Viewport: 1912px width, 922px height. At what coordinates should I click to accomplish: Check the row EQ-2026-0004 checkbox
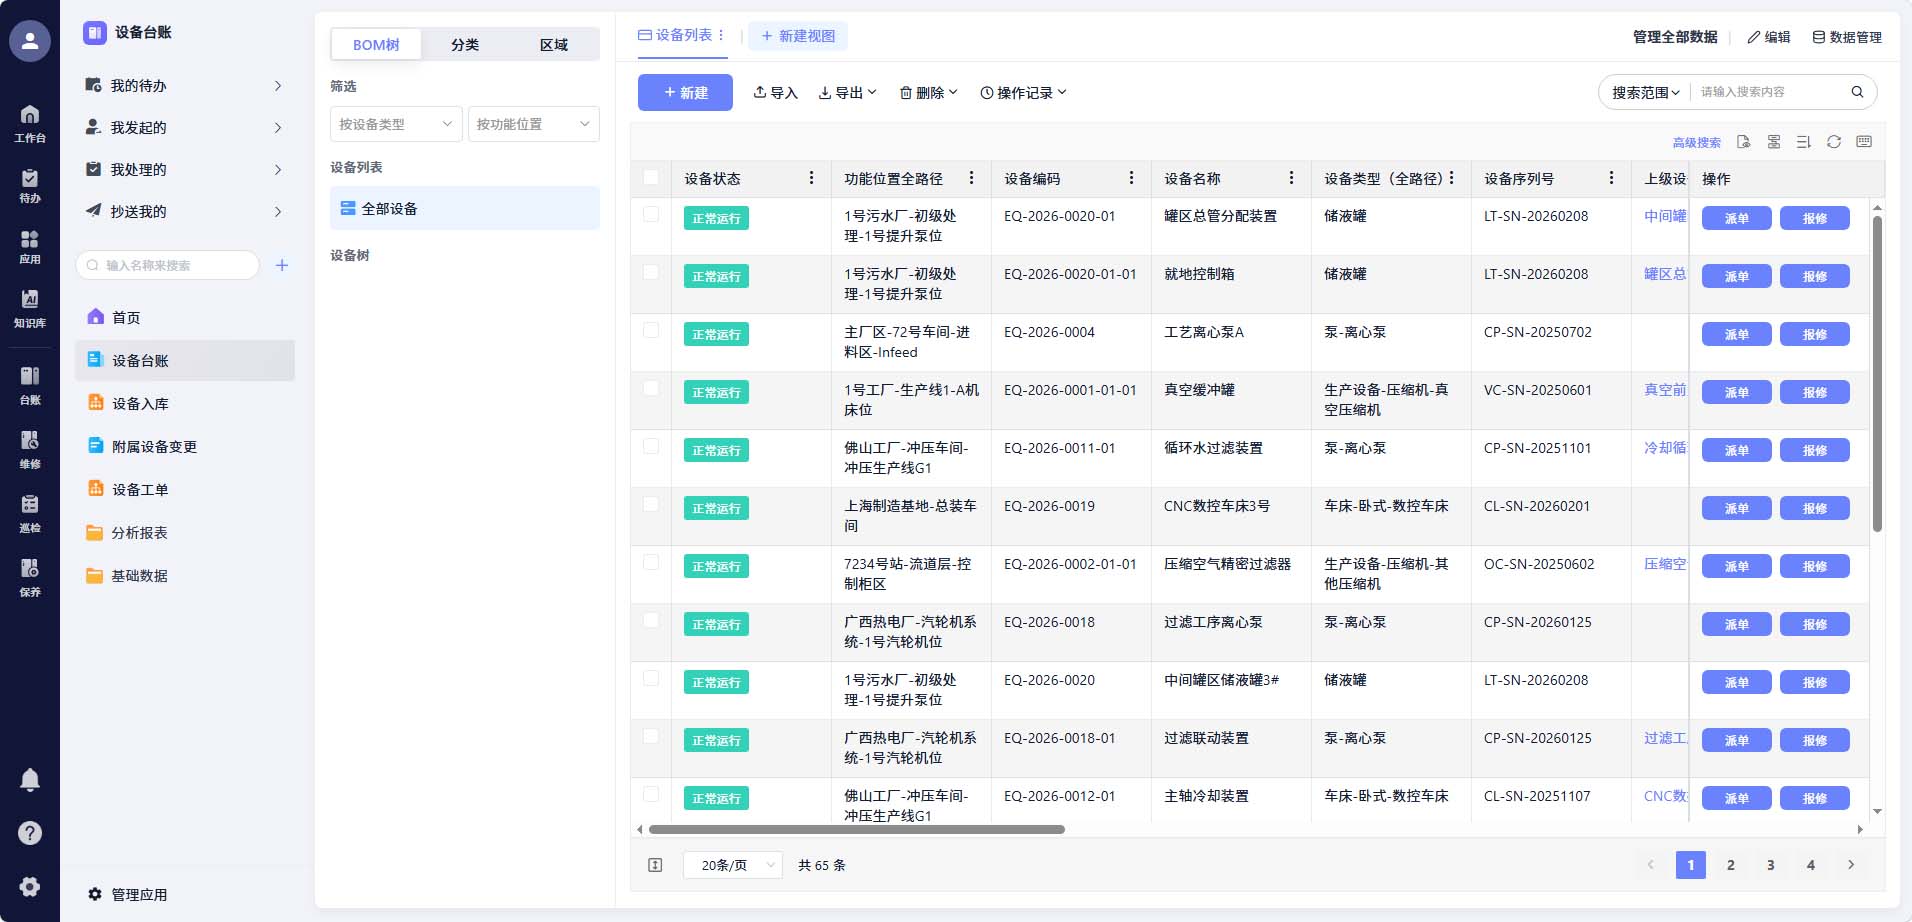651,330
